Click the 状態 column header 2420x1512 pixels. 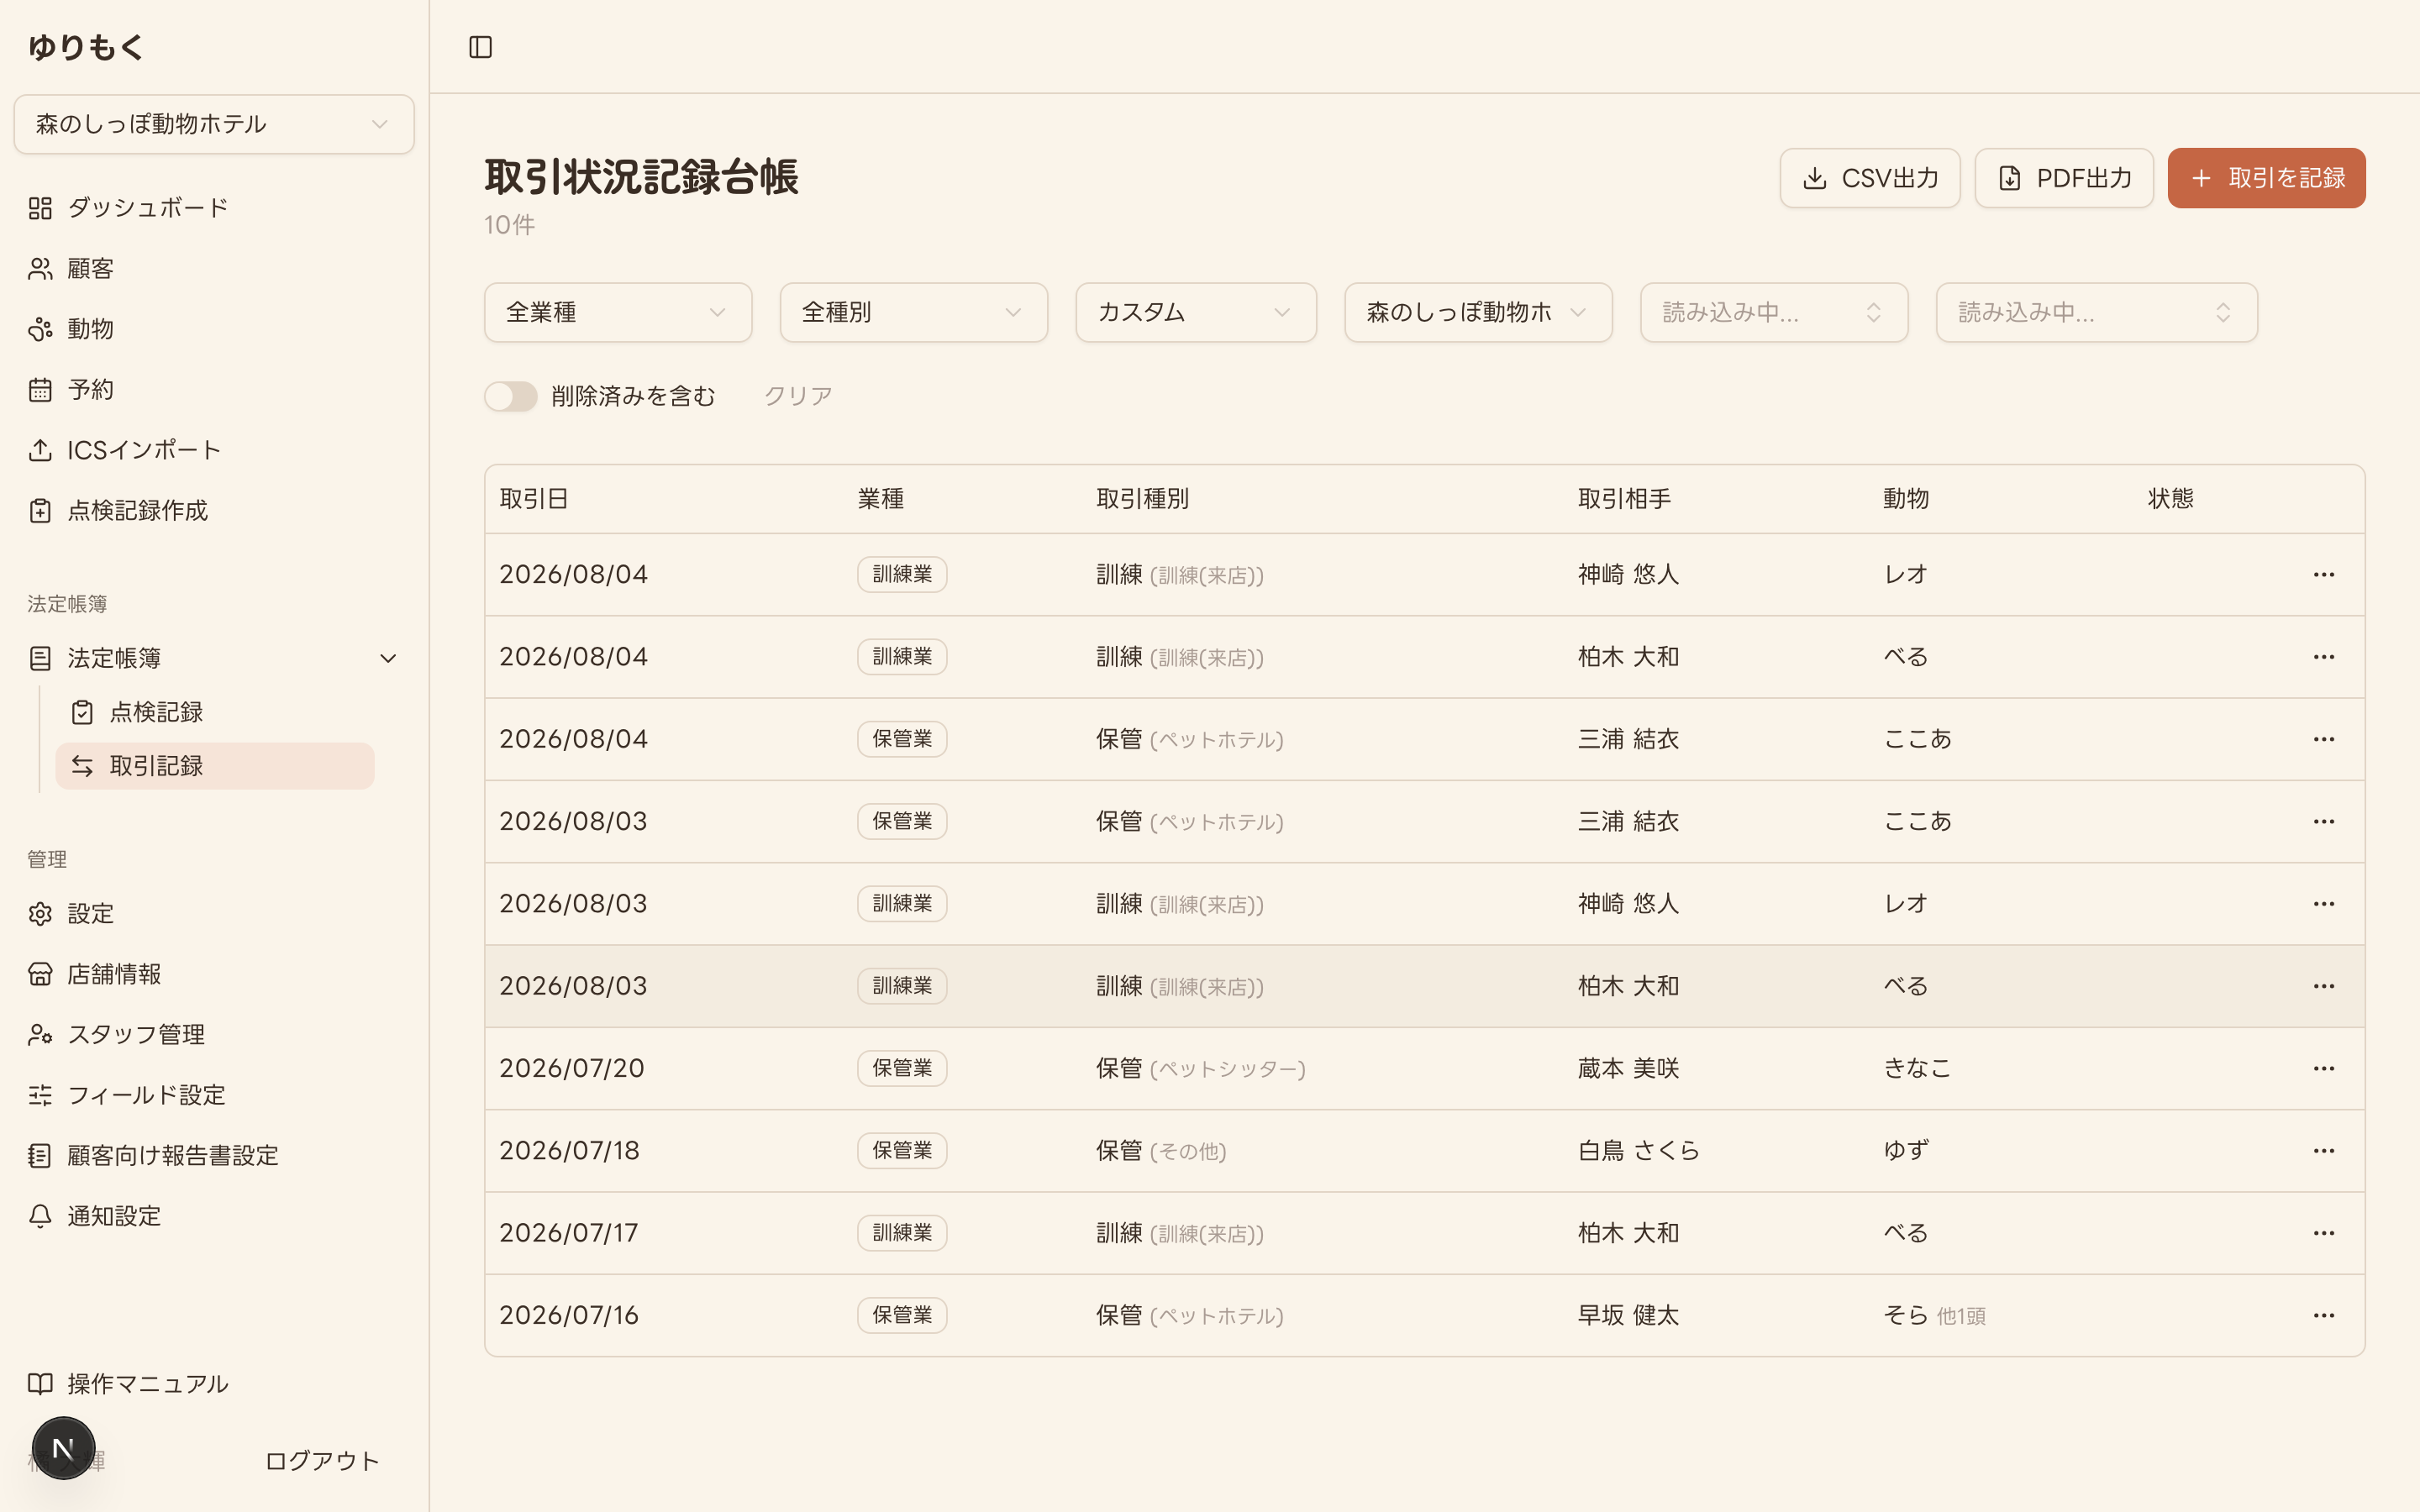coord(2170,499)
